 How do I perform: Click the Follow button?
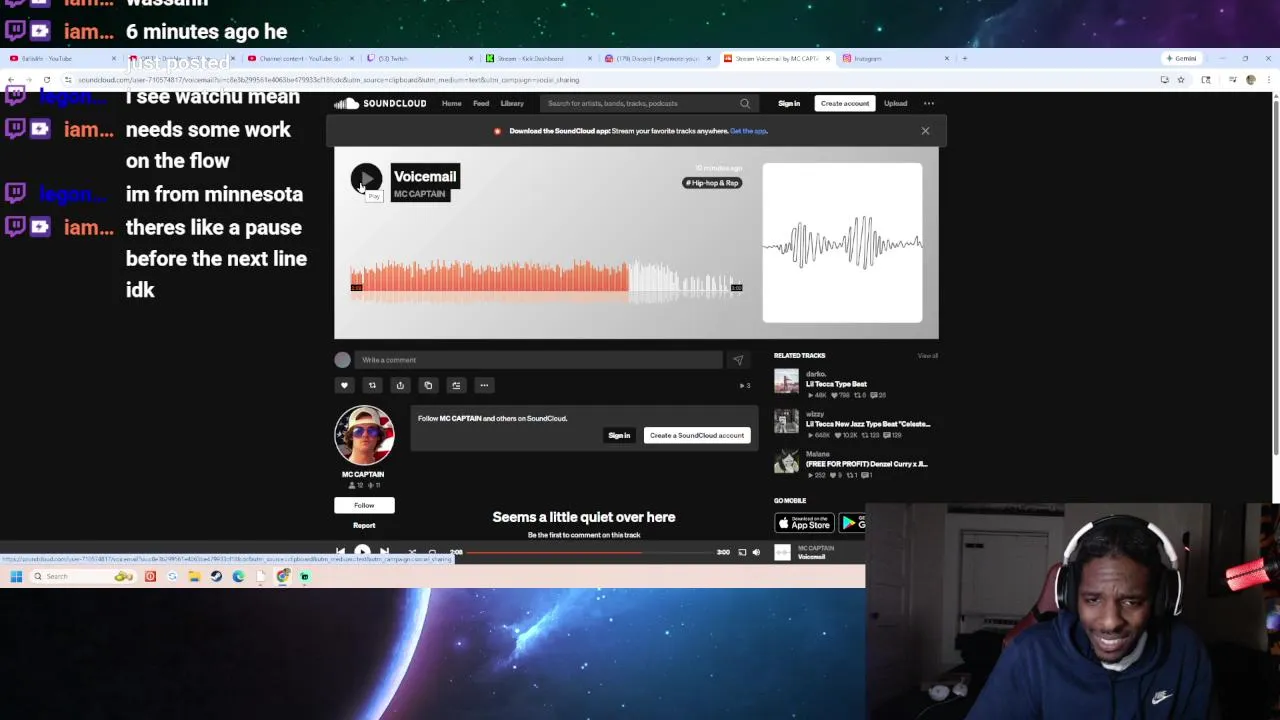click(x=364, y=505)
